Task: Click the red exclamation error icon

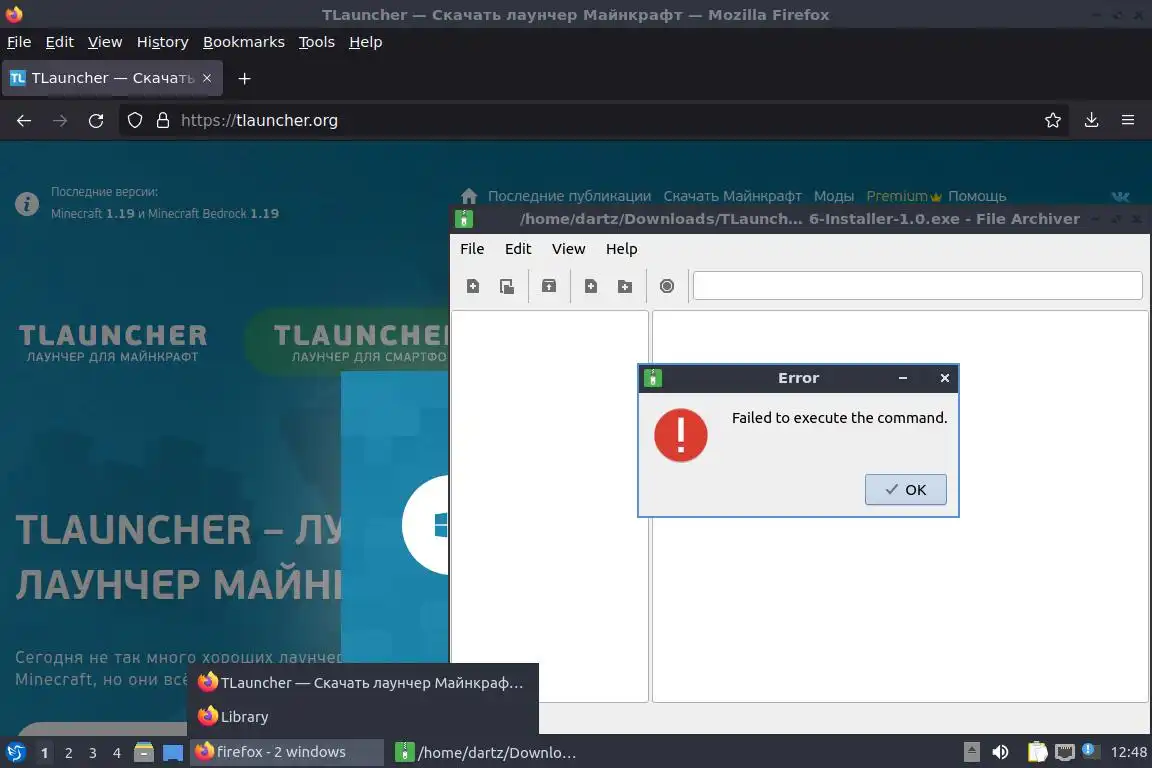Action: coord(681,435)
